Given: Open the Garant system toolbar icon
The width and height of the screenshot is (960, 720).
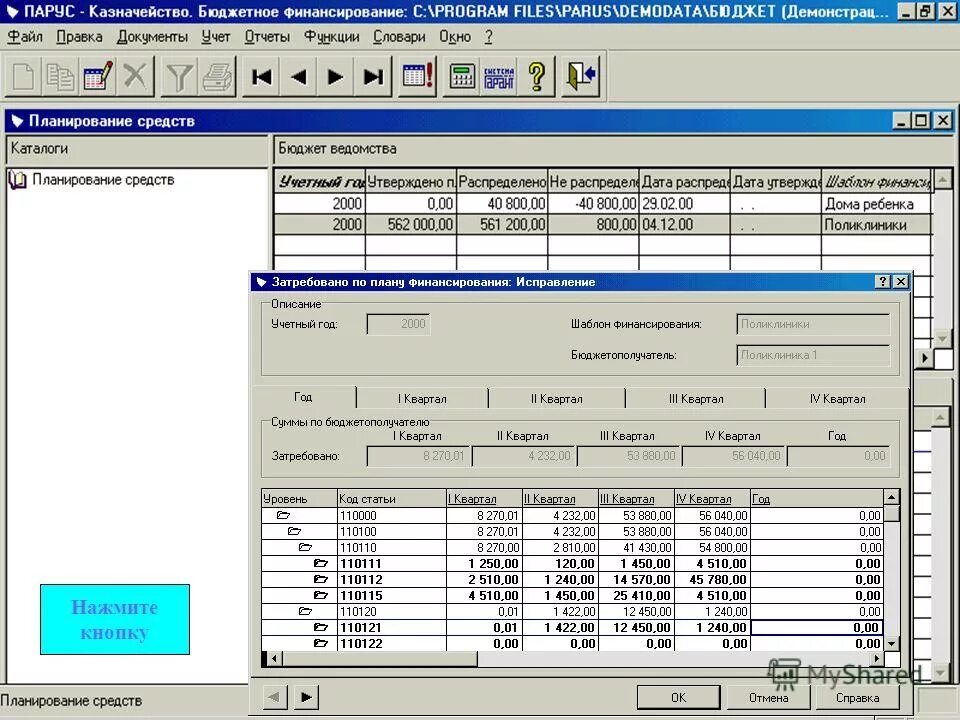Looking at the screenshot, I should tap(499, 77).
